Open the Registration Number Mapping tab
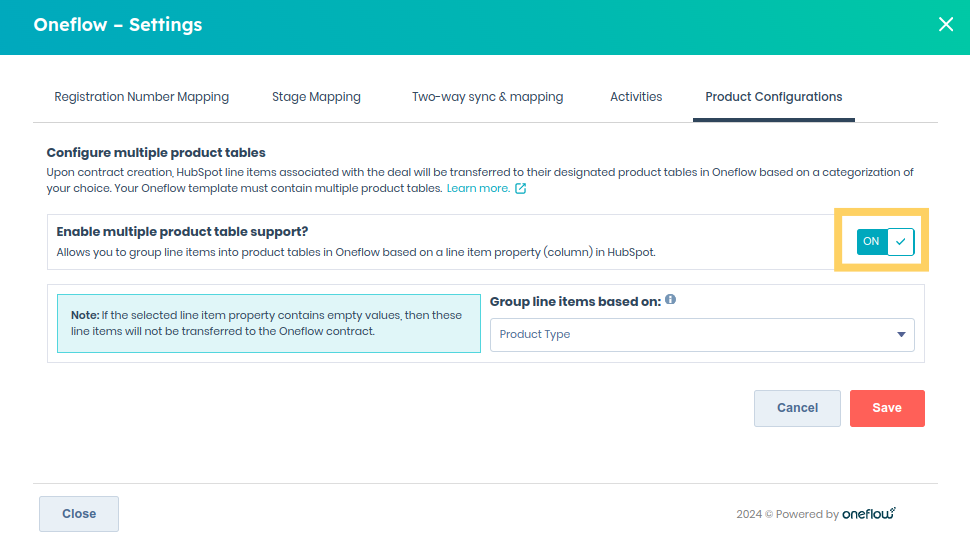970x553 pixels. [x=142, y=97]
